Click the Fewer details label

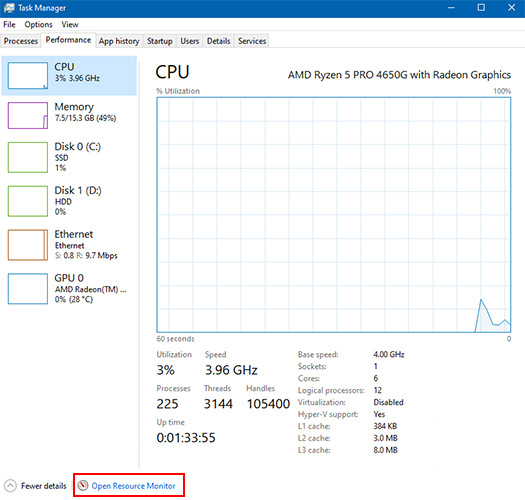tap(44, 486)
